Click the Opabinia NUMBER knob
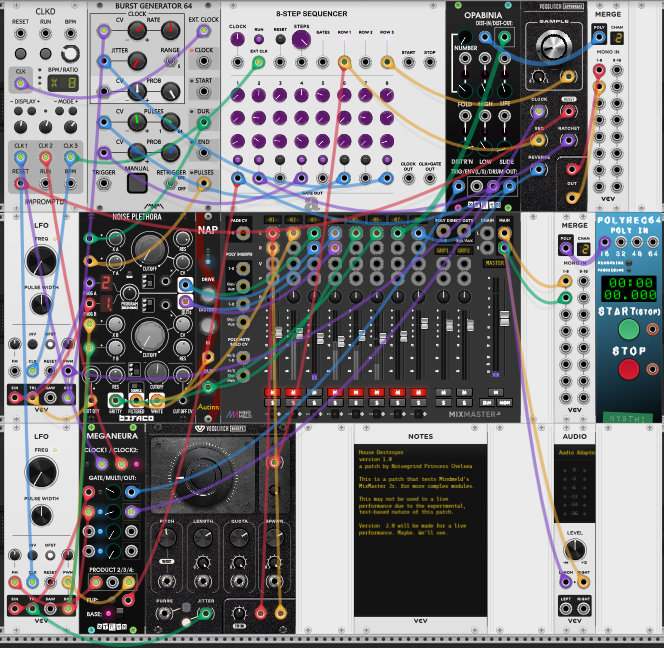Viewport: 664px width, 648px height. click(x=465, y=37)
